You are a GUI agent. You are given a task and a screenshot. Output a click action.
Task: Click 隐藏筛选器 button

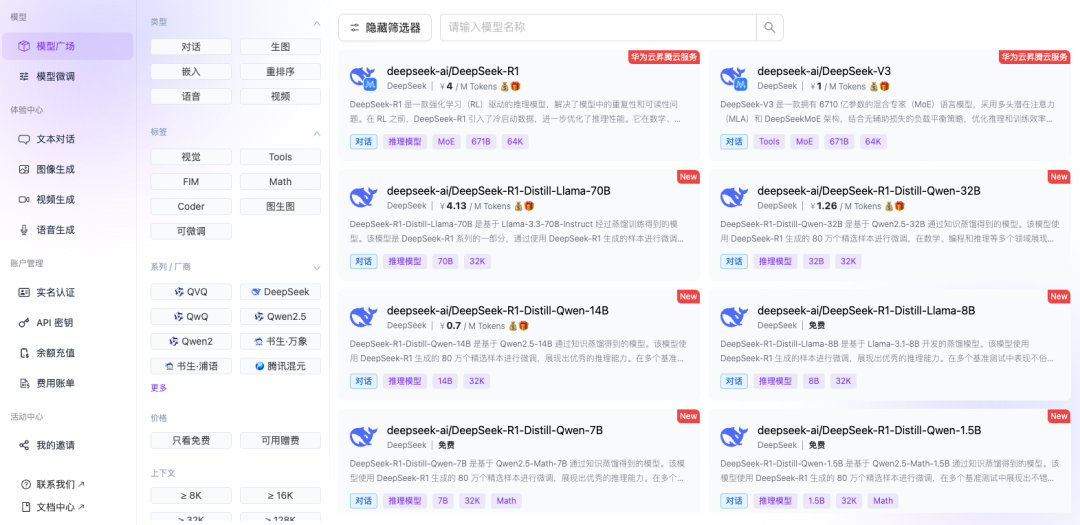coord(385,28)
